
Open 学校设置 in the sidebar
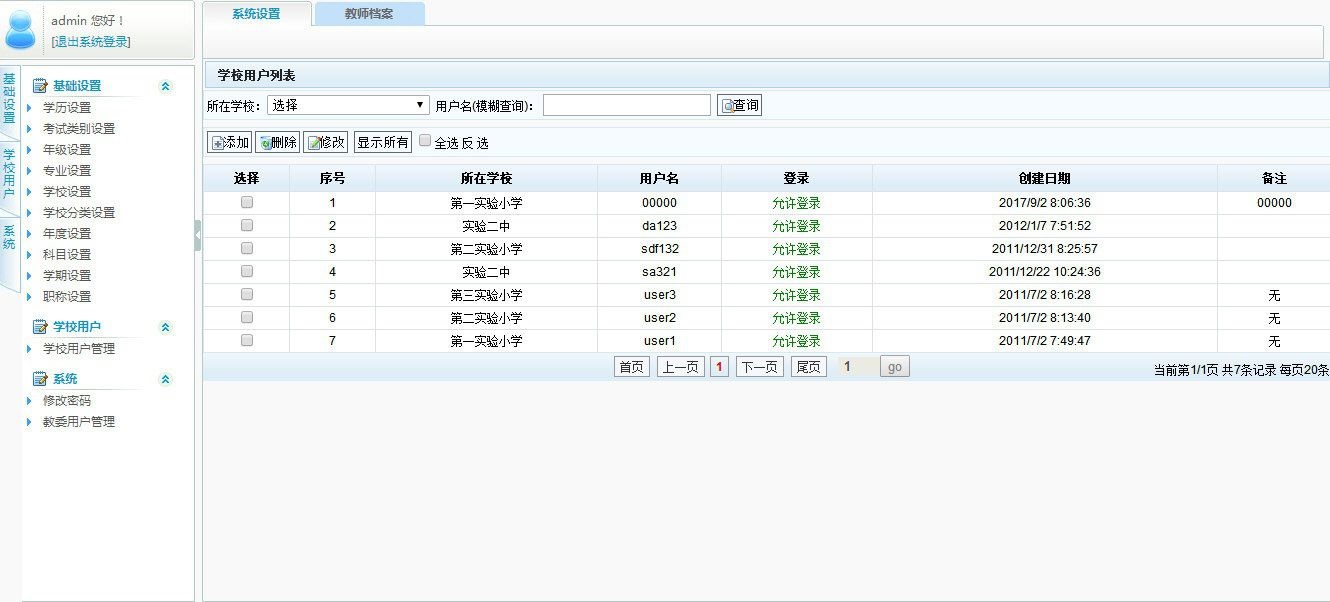coord(67,192)
